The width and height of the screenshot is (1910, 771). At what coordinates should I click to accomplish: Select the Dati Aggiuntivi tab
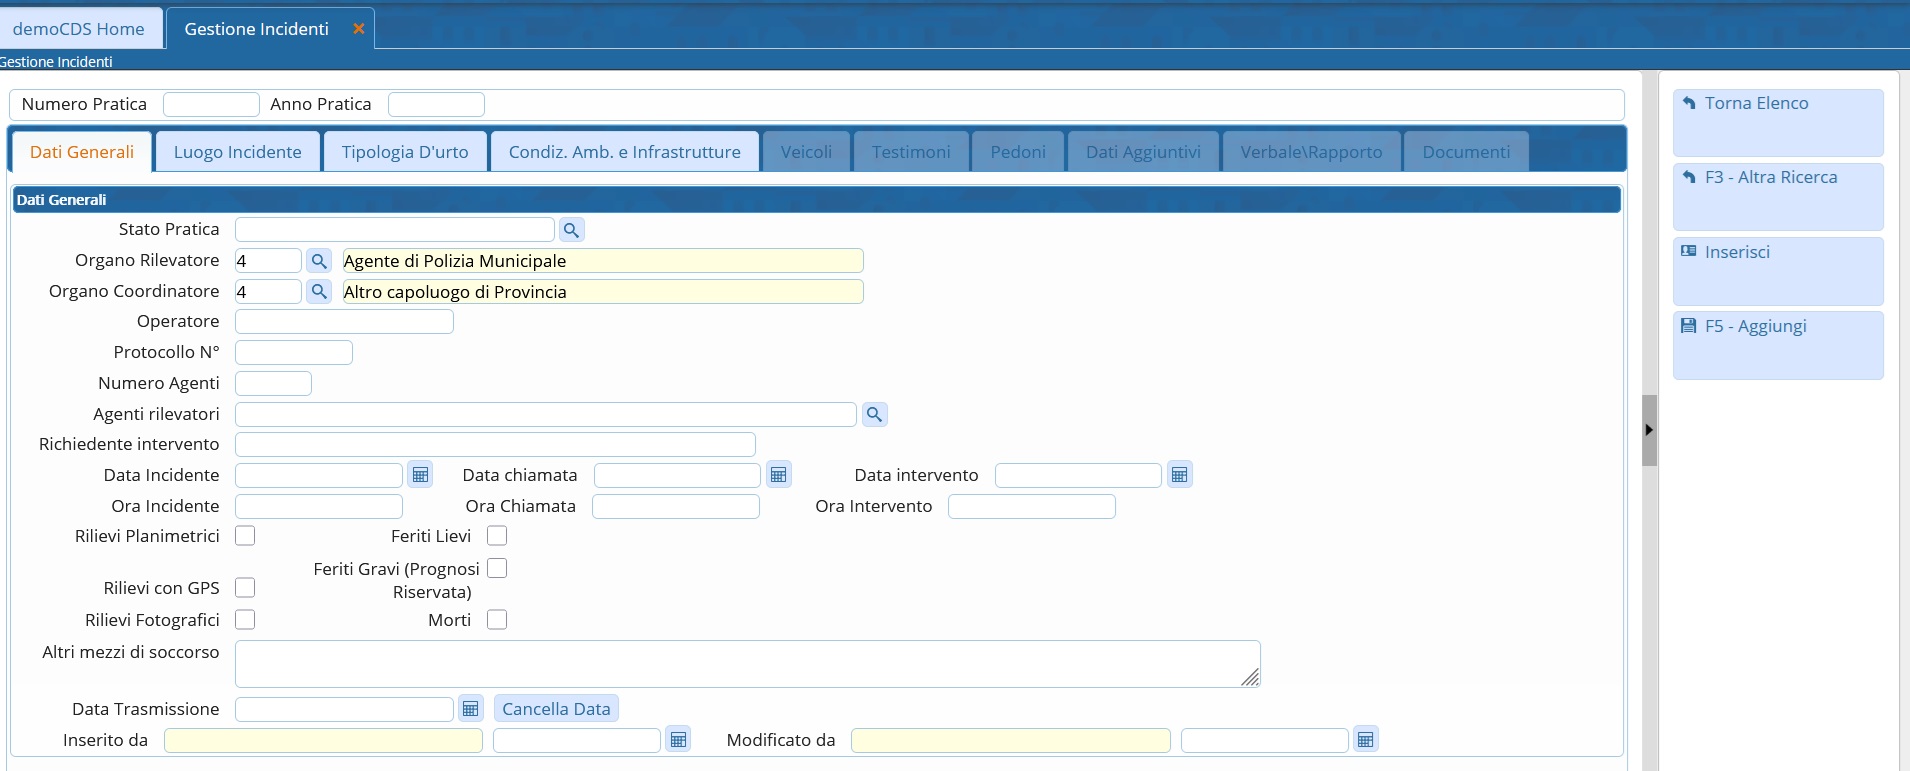(1143, 152)
